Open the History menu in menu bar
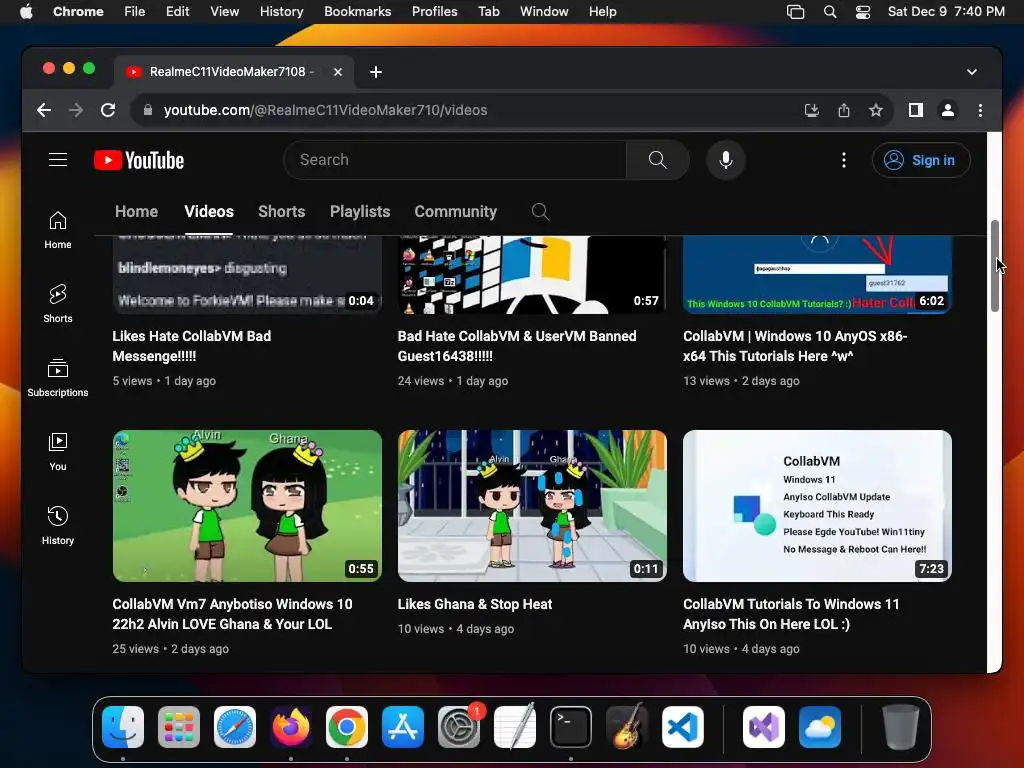Image resolution: width=1024 pixels, height=768 pixels. 281,12
